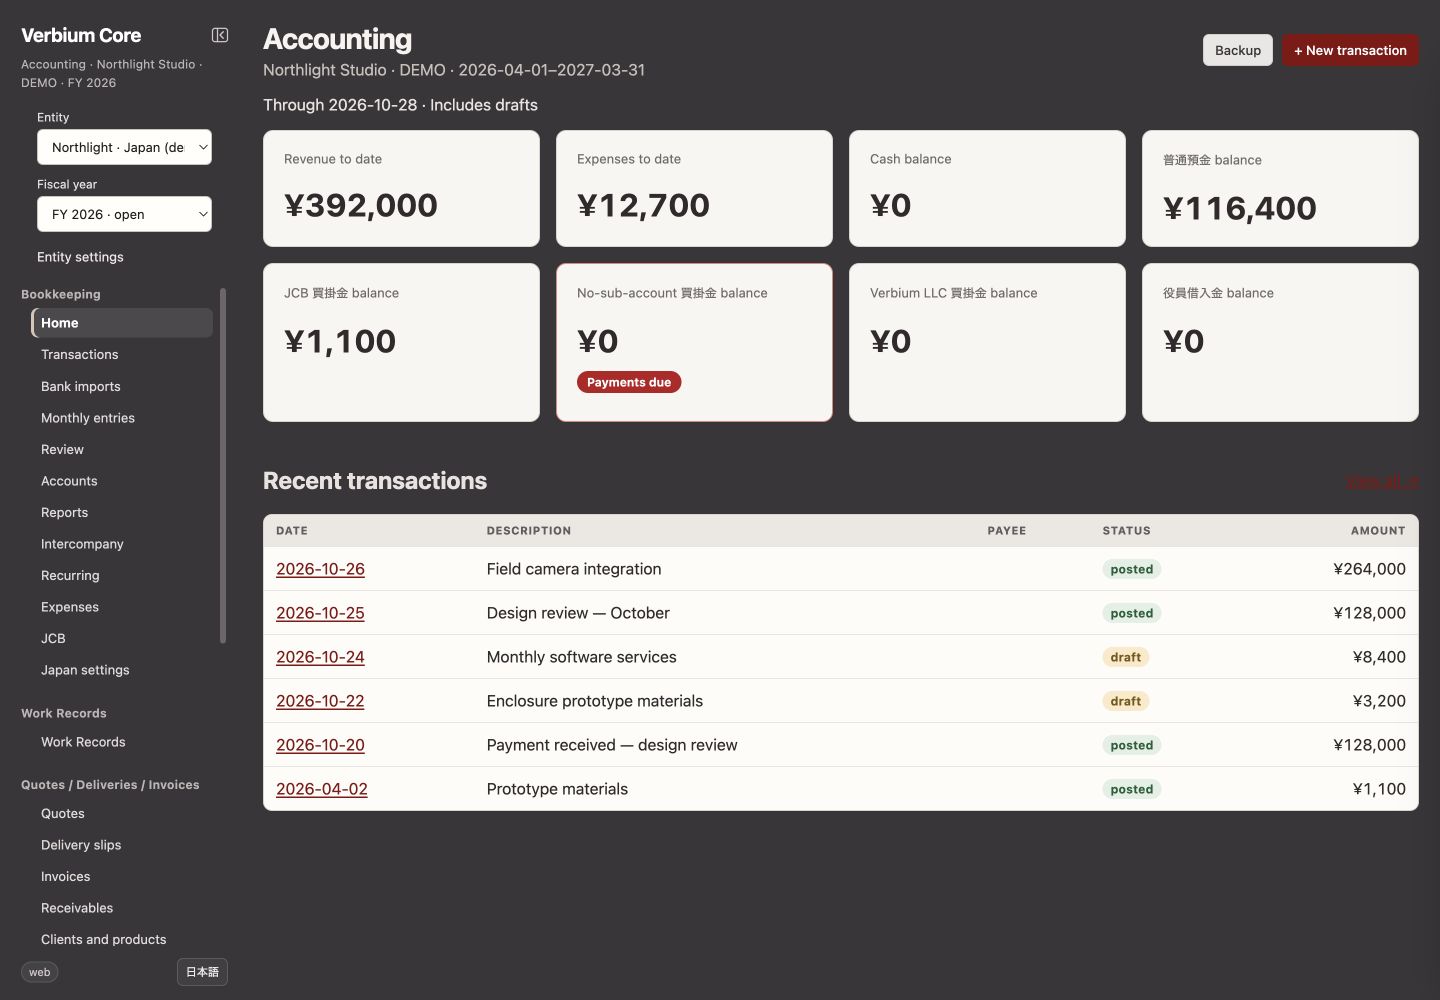Create a New transaction
This screenshot has height=1000, width=1440.
click(1350, 50)
